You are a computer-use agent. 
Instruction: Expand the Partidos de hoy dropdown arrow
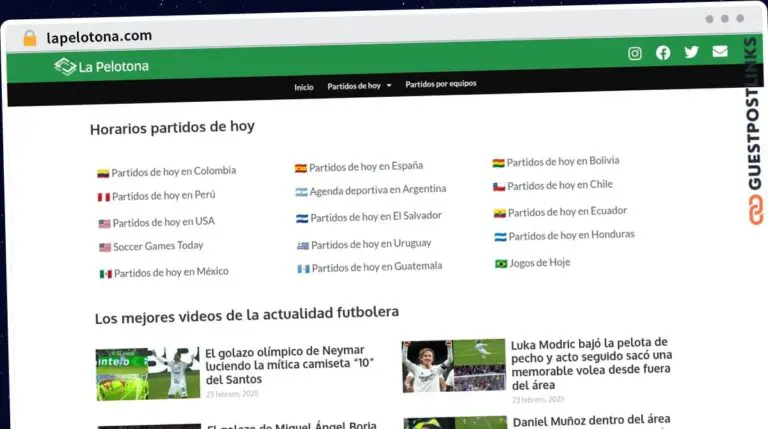click(x=389, y=86)
